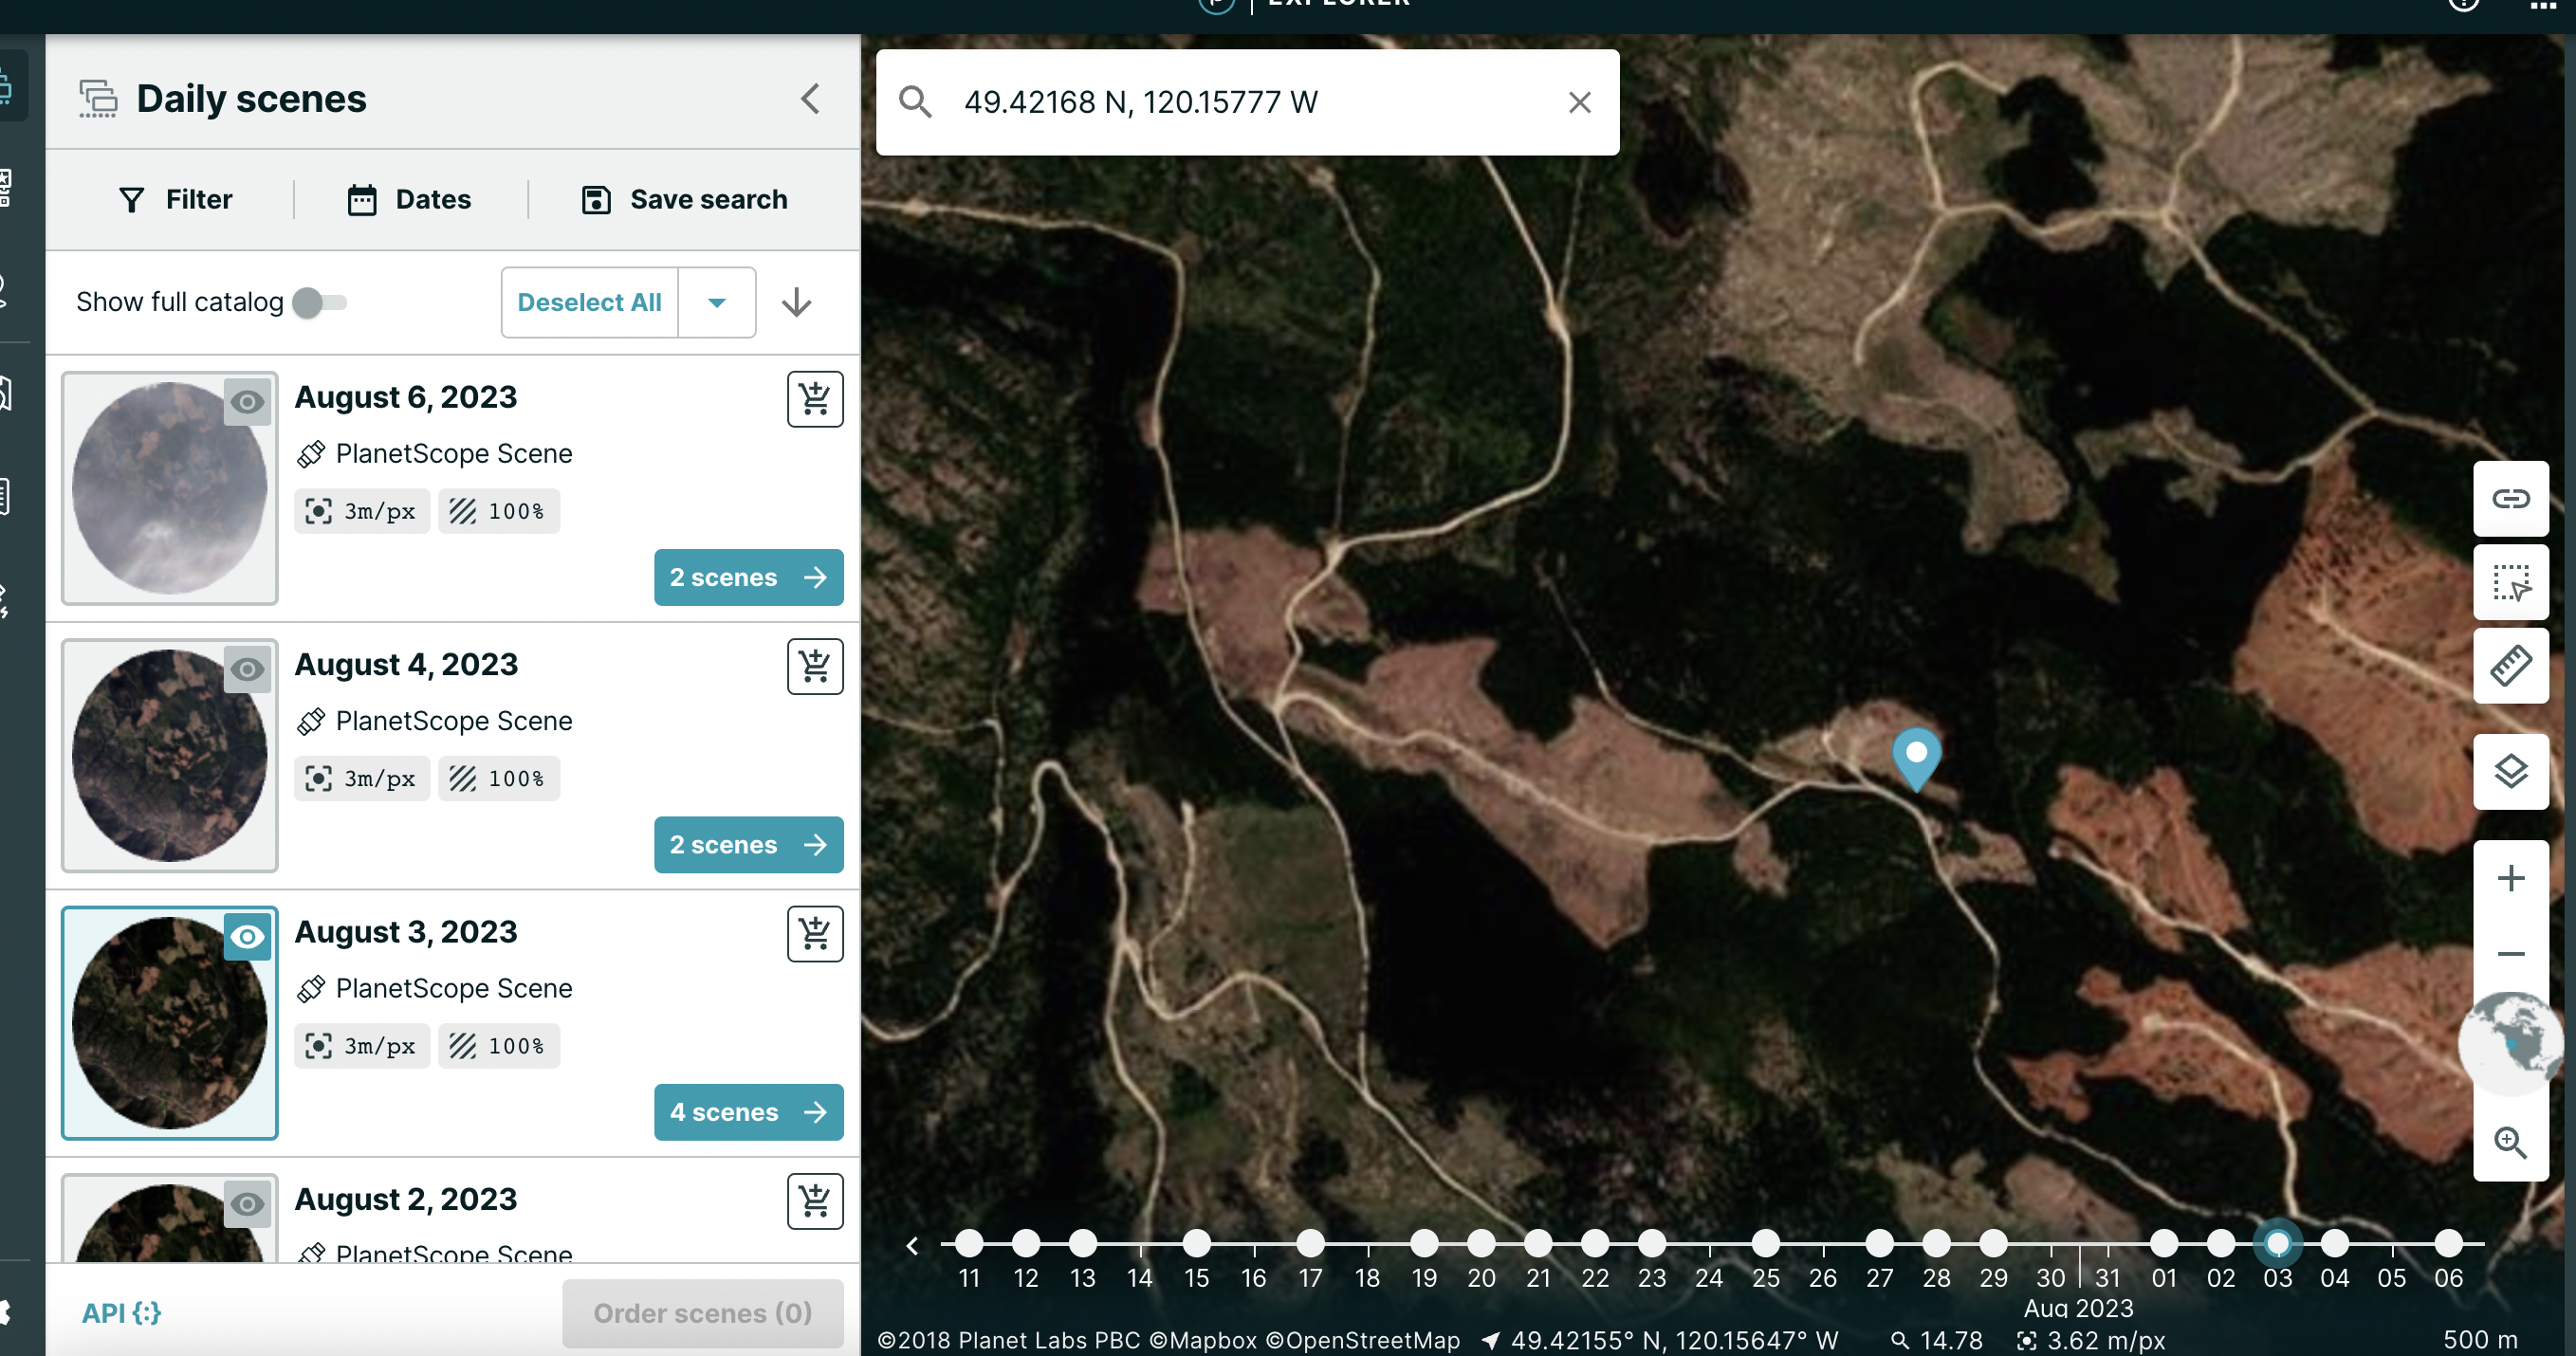The image size is (2576, 1356).
Task: Select timeline date 11
Action: (x=968, y=1243)
